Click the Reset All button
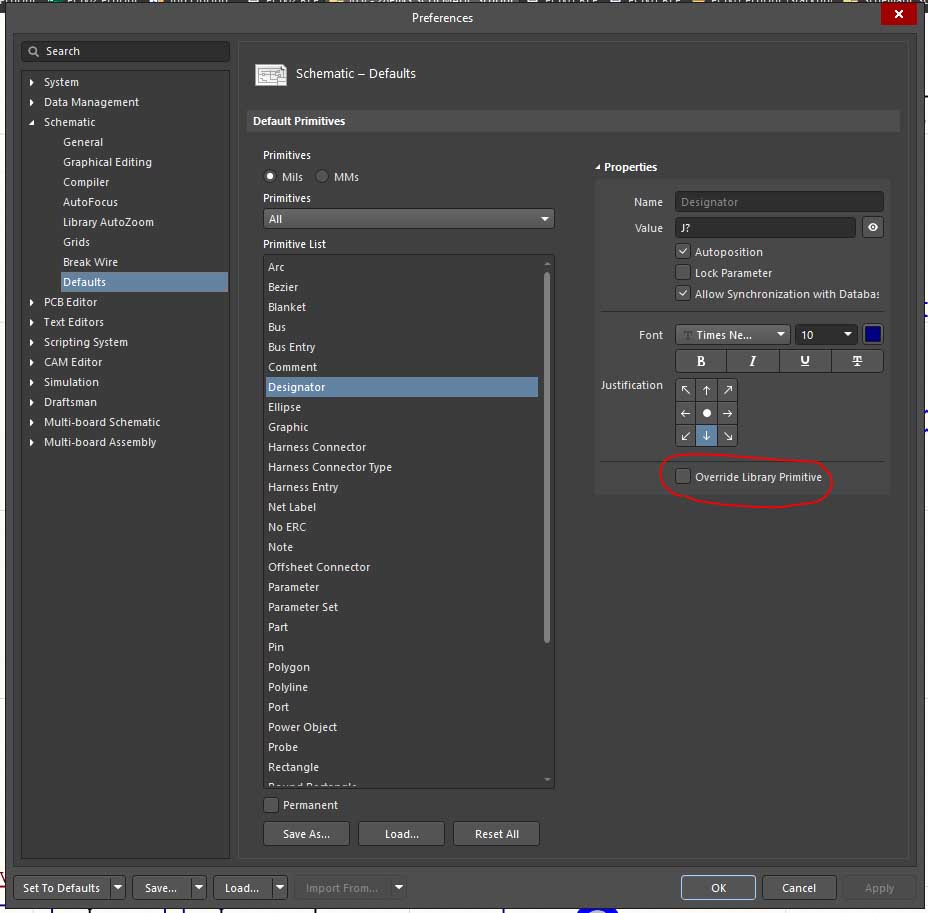928x913 pixels. tap(496, 834)
